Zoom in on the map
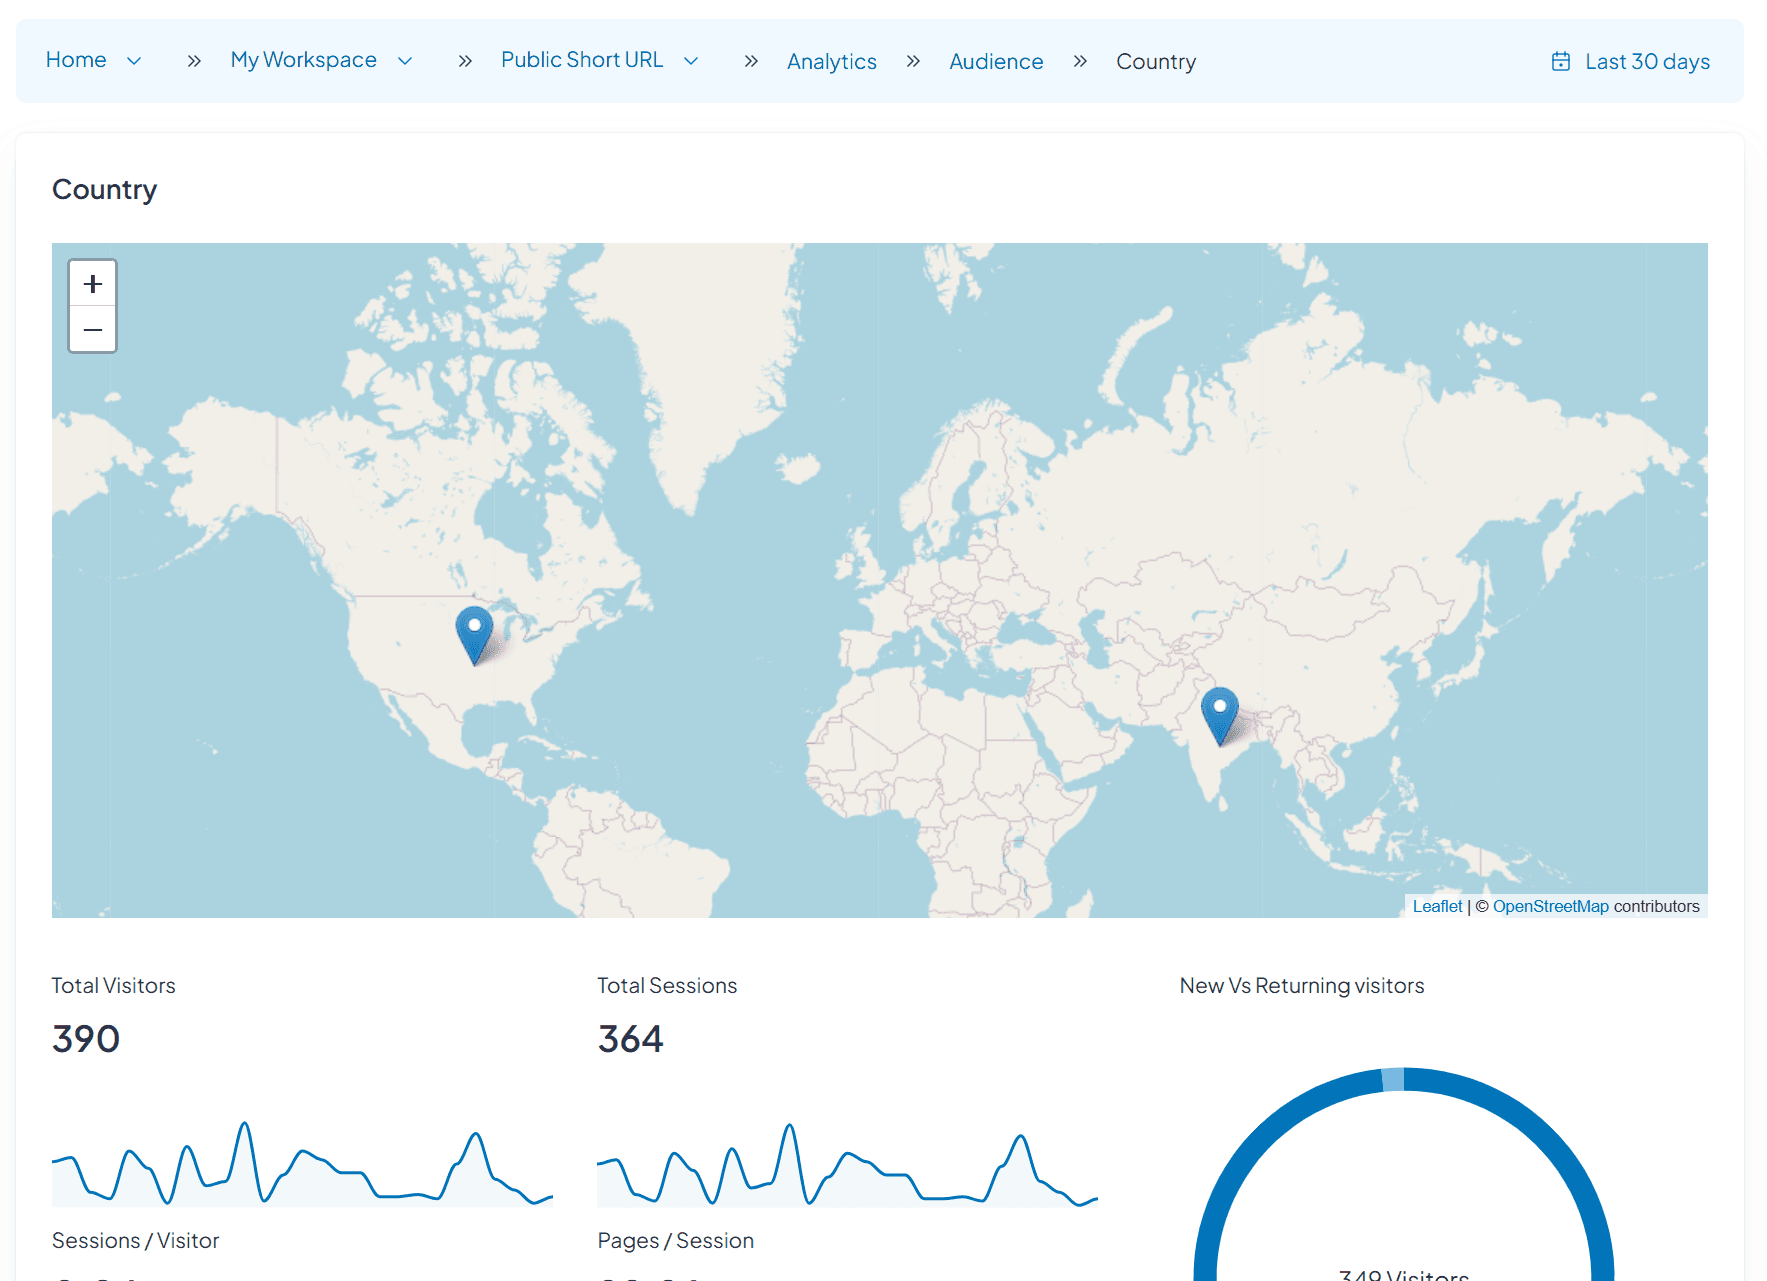 [x=93, y=284]
